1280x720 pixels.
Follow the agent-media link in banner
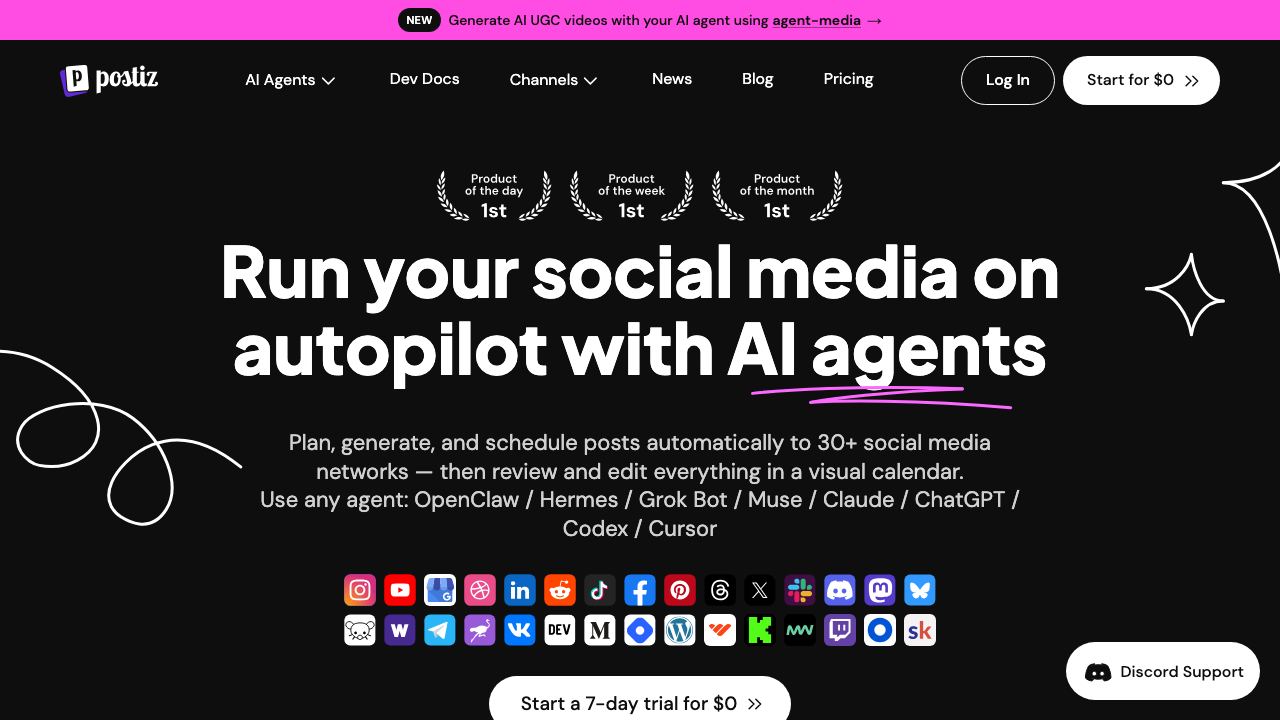[x=816, y=20]
